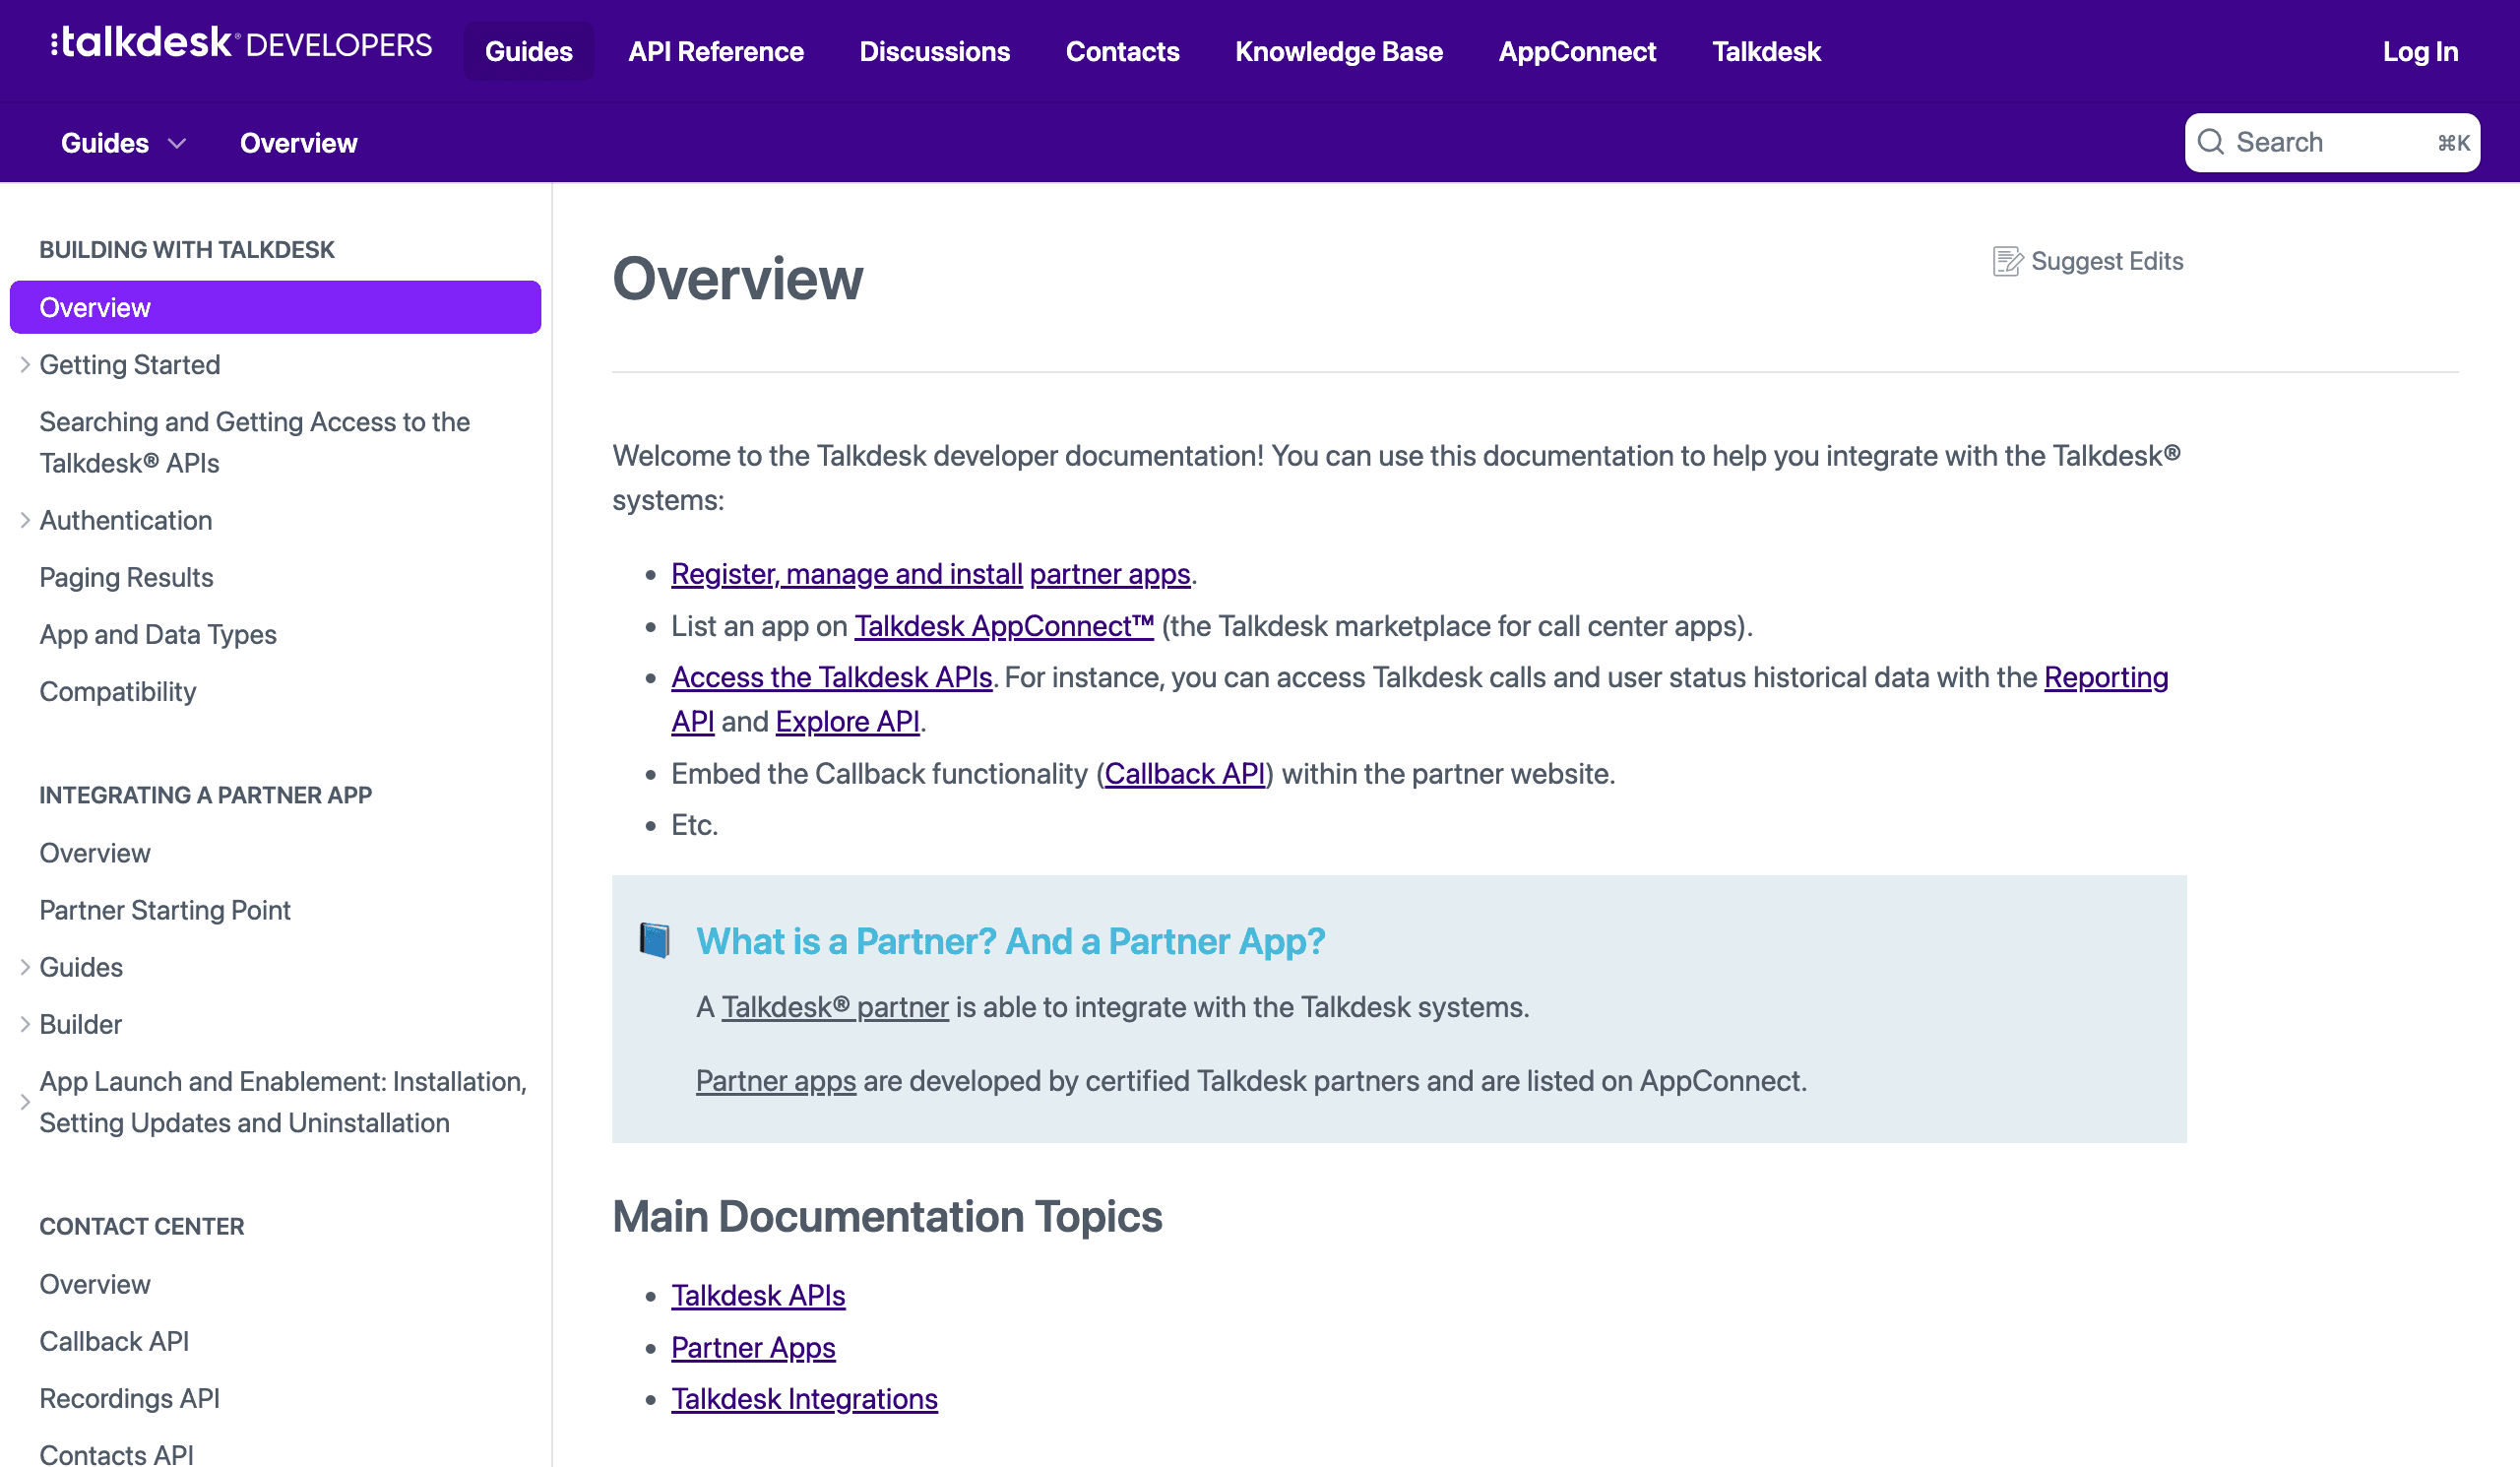This screenshot has width=2520, height=1467.
Task: Click the Log In button
Action: [2420, 51]
